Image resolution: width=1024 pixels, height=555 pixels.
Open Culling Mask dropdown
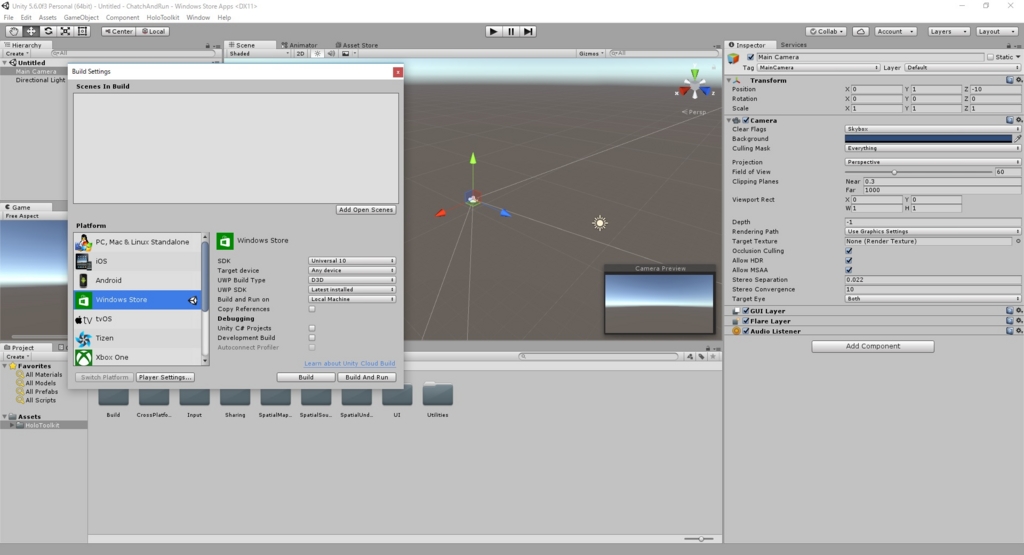[933, 148]
